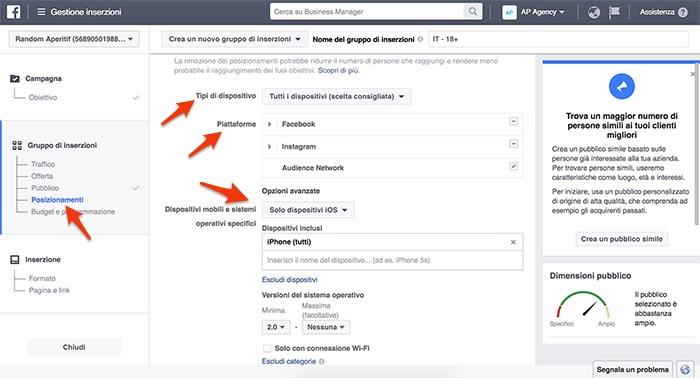Open the Tutti i dispositivi dropdown
Screen dimensions: 700x378
[x=337, y=96]
